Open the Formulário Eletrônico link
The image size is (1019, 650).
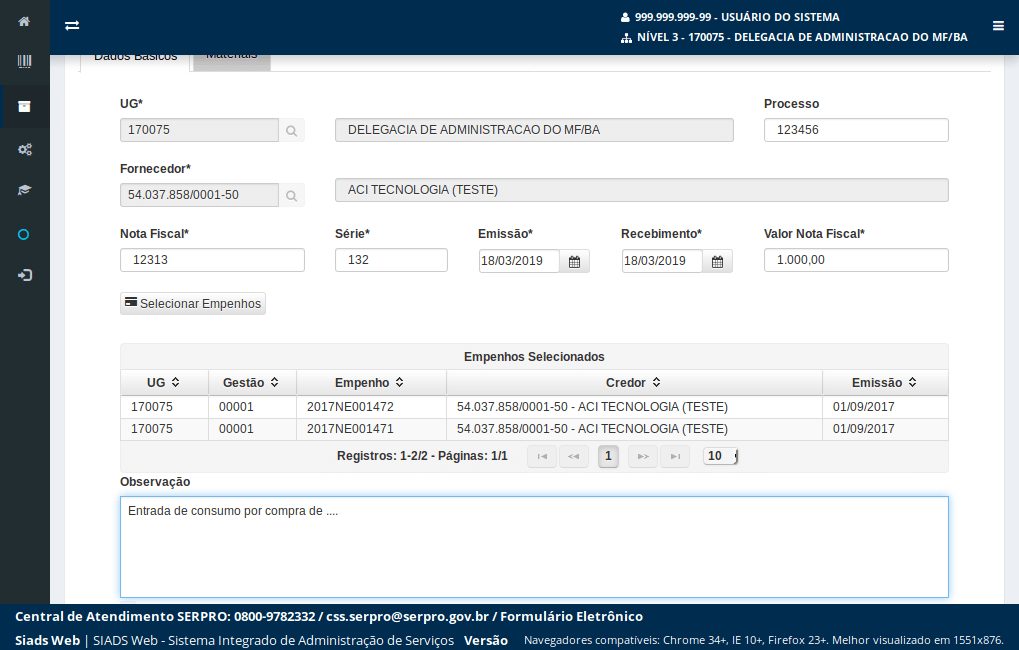coord(571,616)
